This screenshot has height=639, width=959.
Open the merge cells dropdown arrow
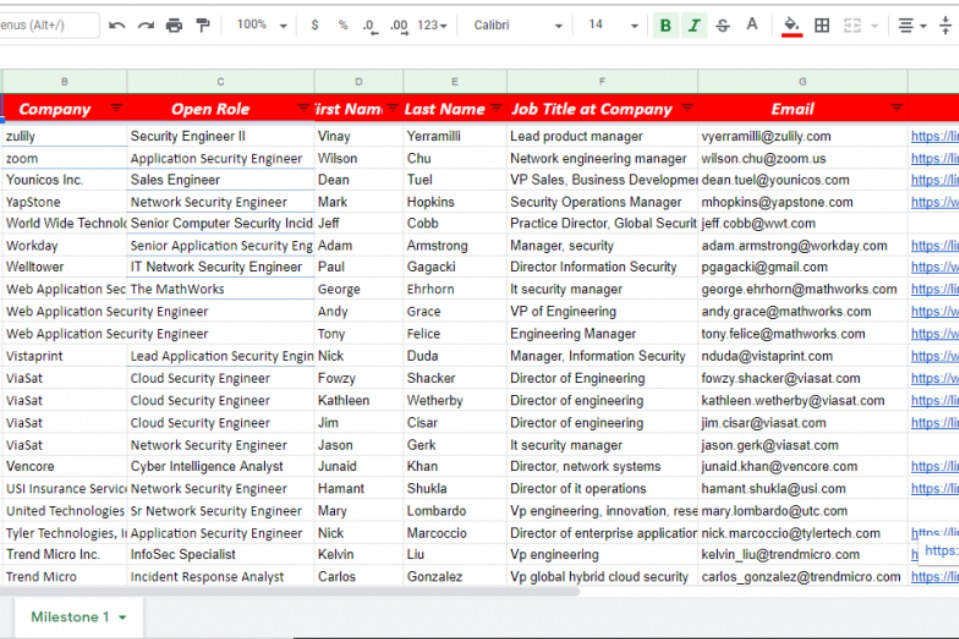875,26
